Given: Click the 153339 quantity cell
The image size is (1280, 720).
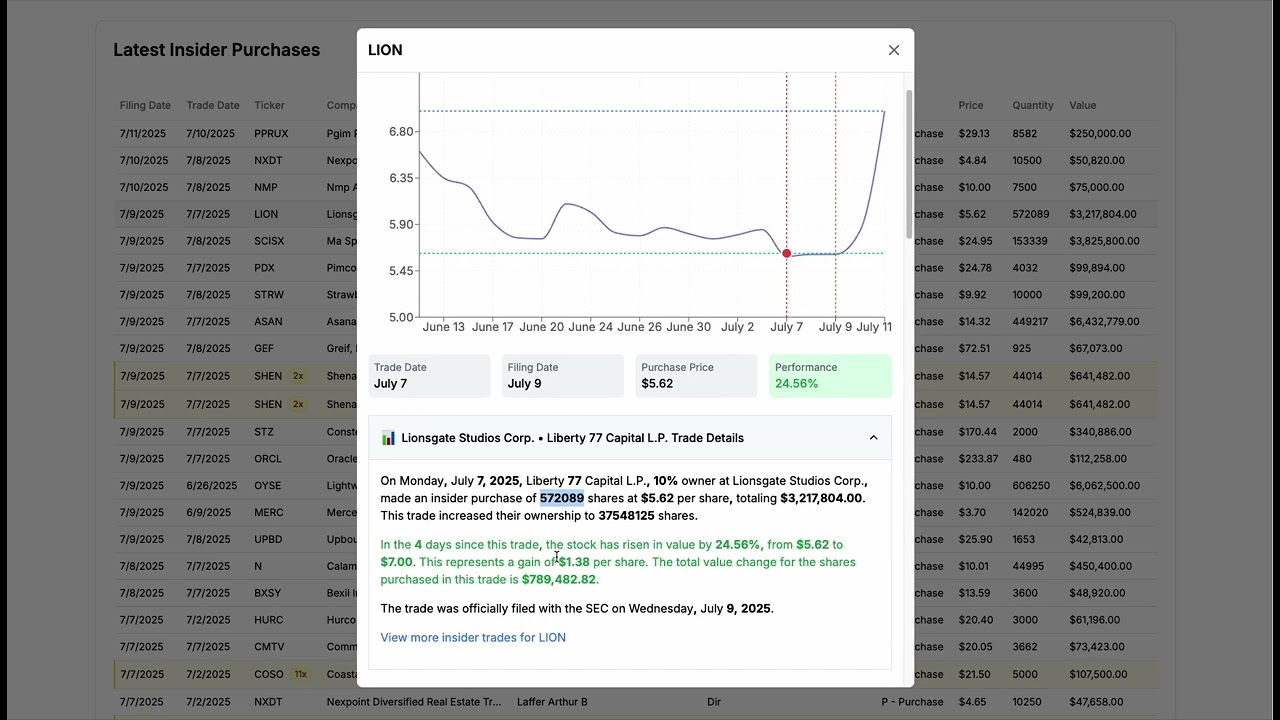Looking at the screenshot, I should click(x=1030, y=241).
